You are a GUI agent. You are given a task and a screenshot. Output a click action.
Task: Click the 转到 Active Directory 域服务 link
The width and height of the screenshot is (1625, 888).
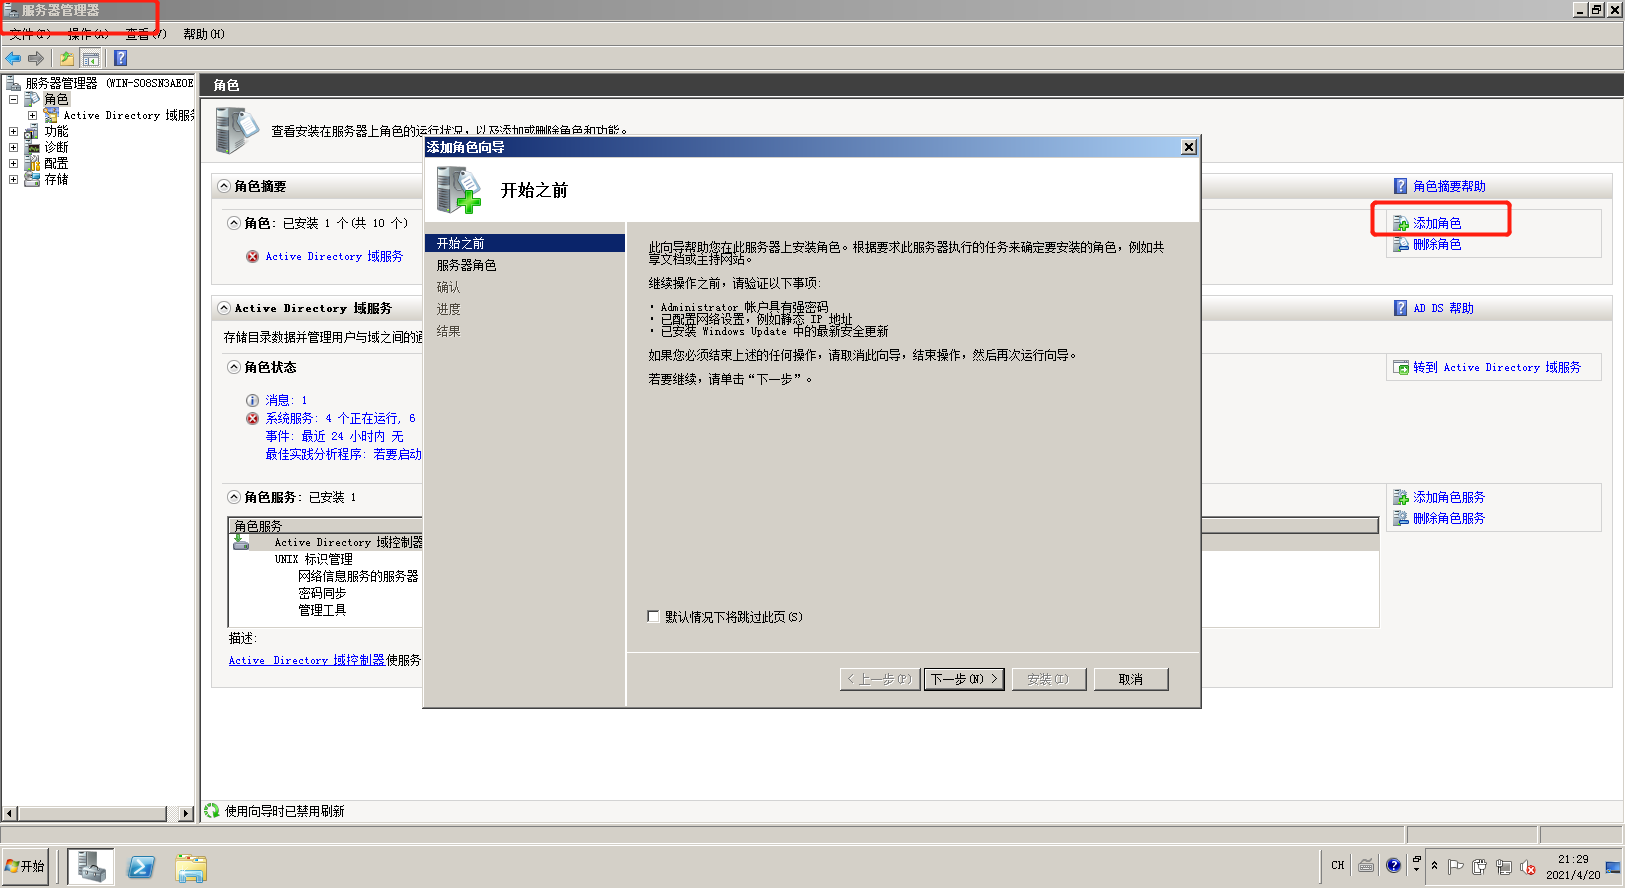coord(1497,368)
